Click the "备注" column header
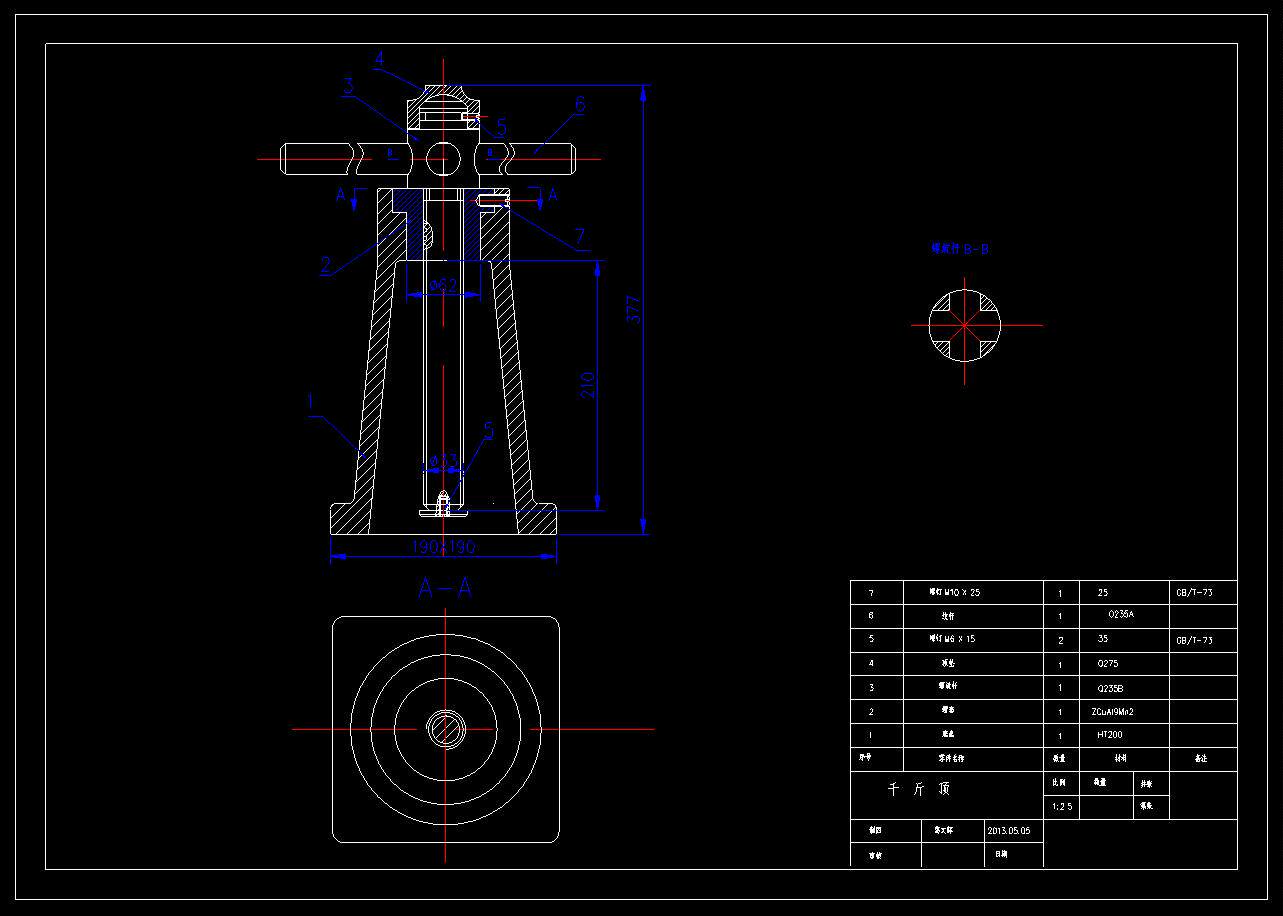Screen dimensions: 1283x916 1201,759
